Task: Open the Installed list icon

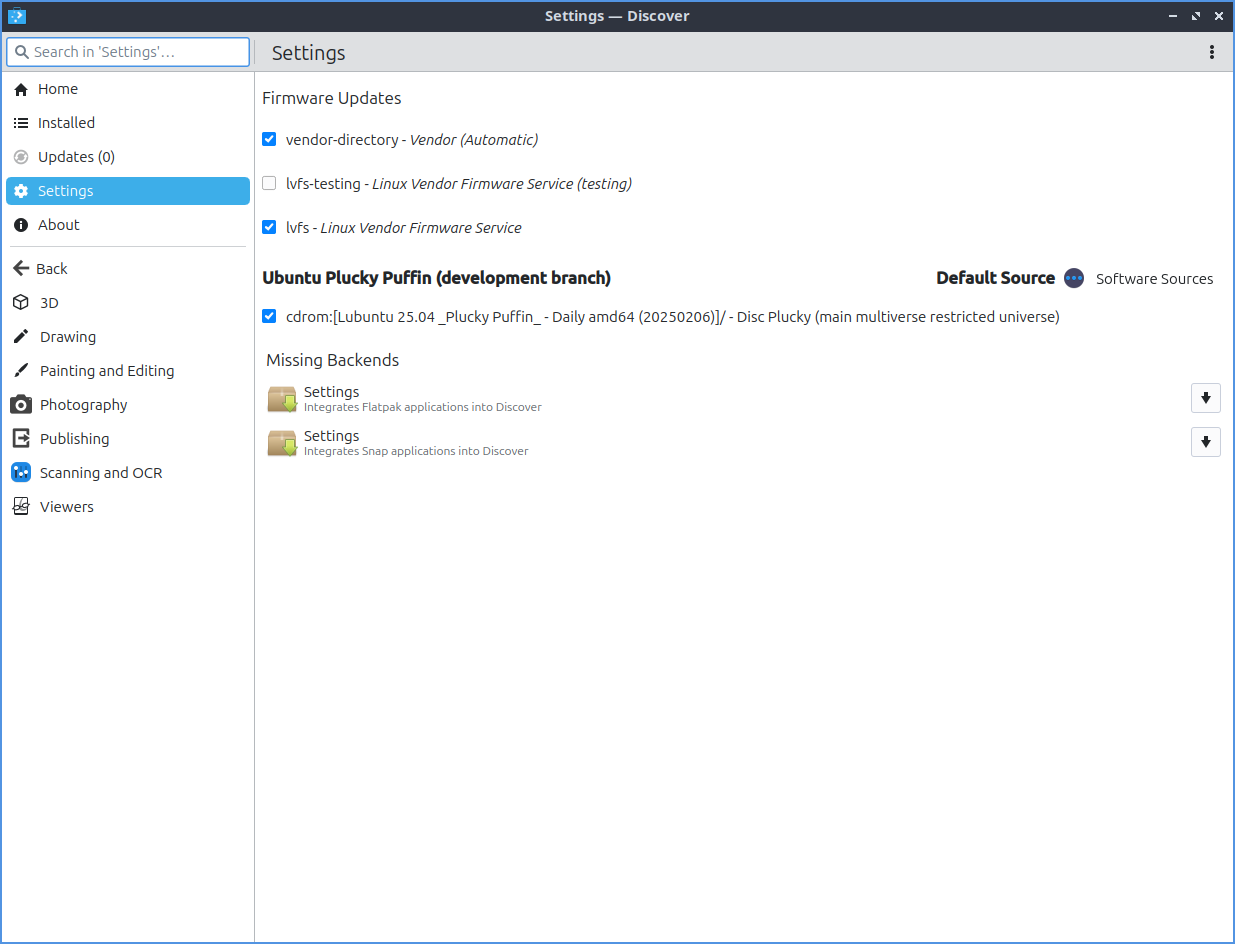Action: point(21,123)
